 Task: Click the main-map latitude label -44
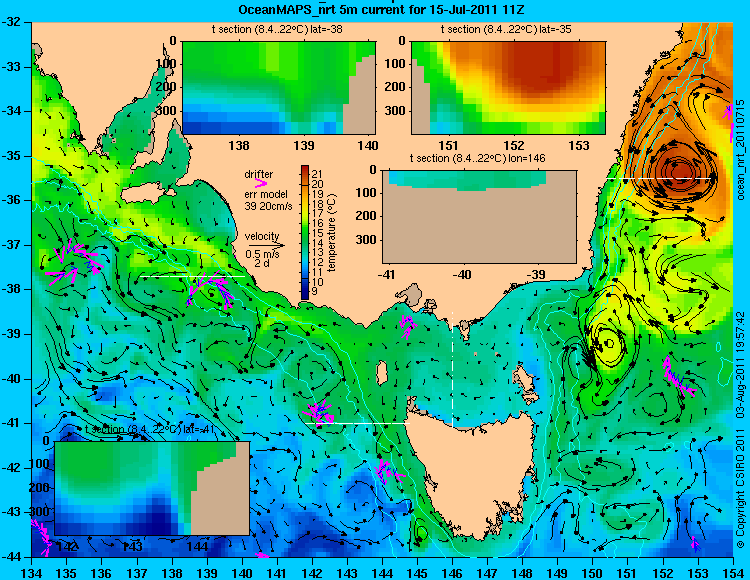click(13, 557)
